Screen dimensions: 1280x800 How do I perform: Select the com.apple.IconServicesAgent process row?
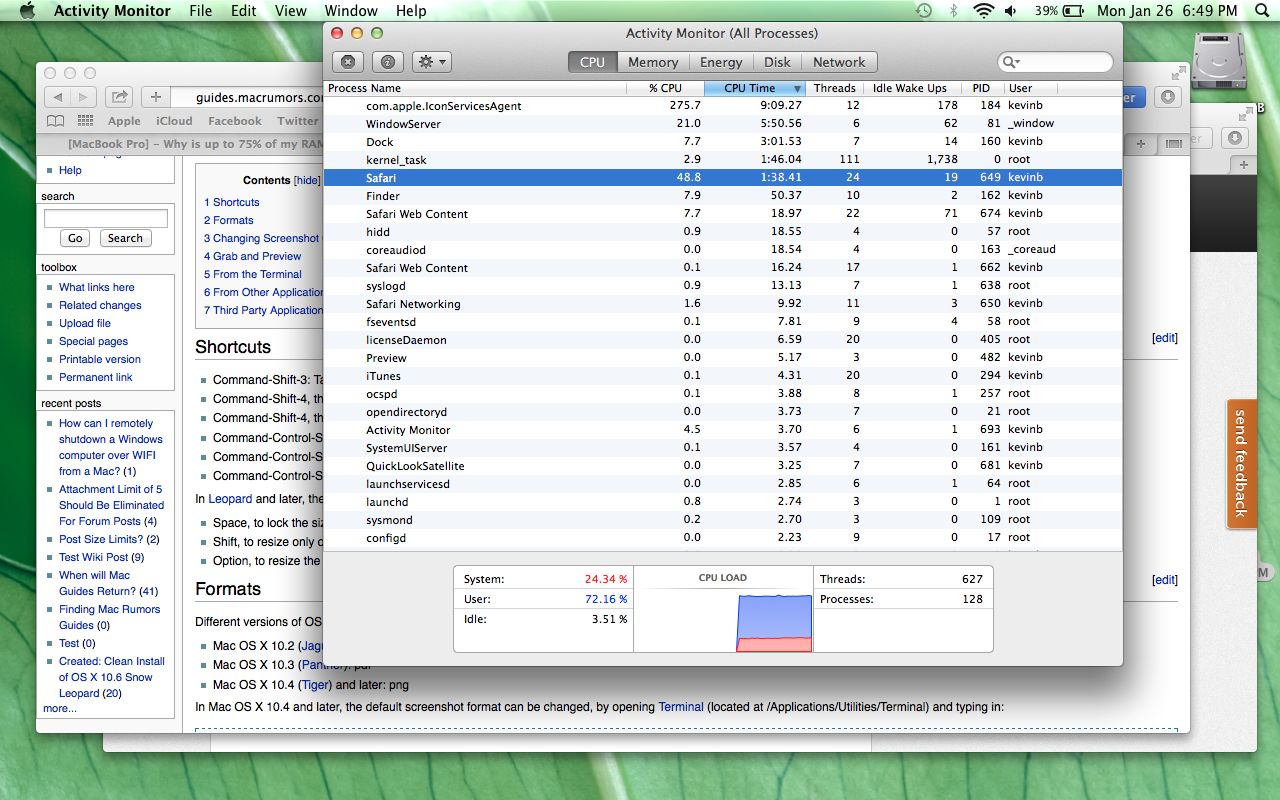point(723,105)
